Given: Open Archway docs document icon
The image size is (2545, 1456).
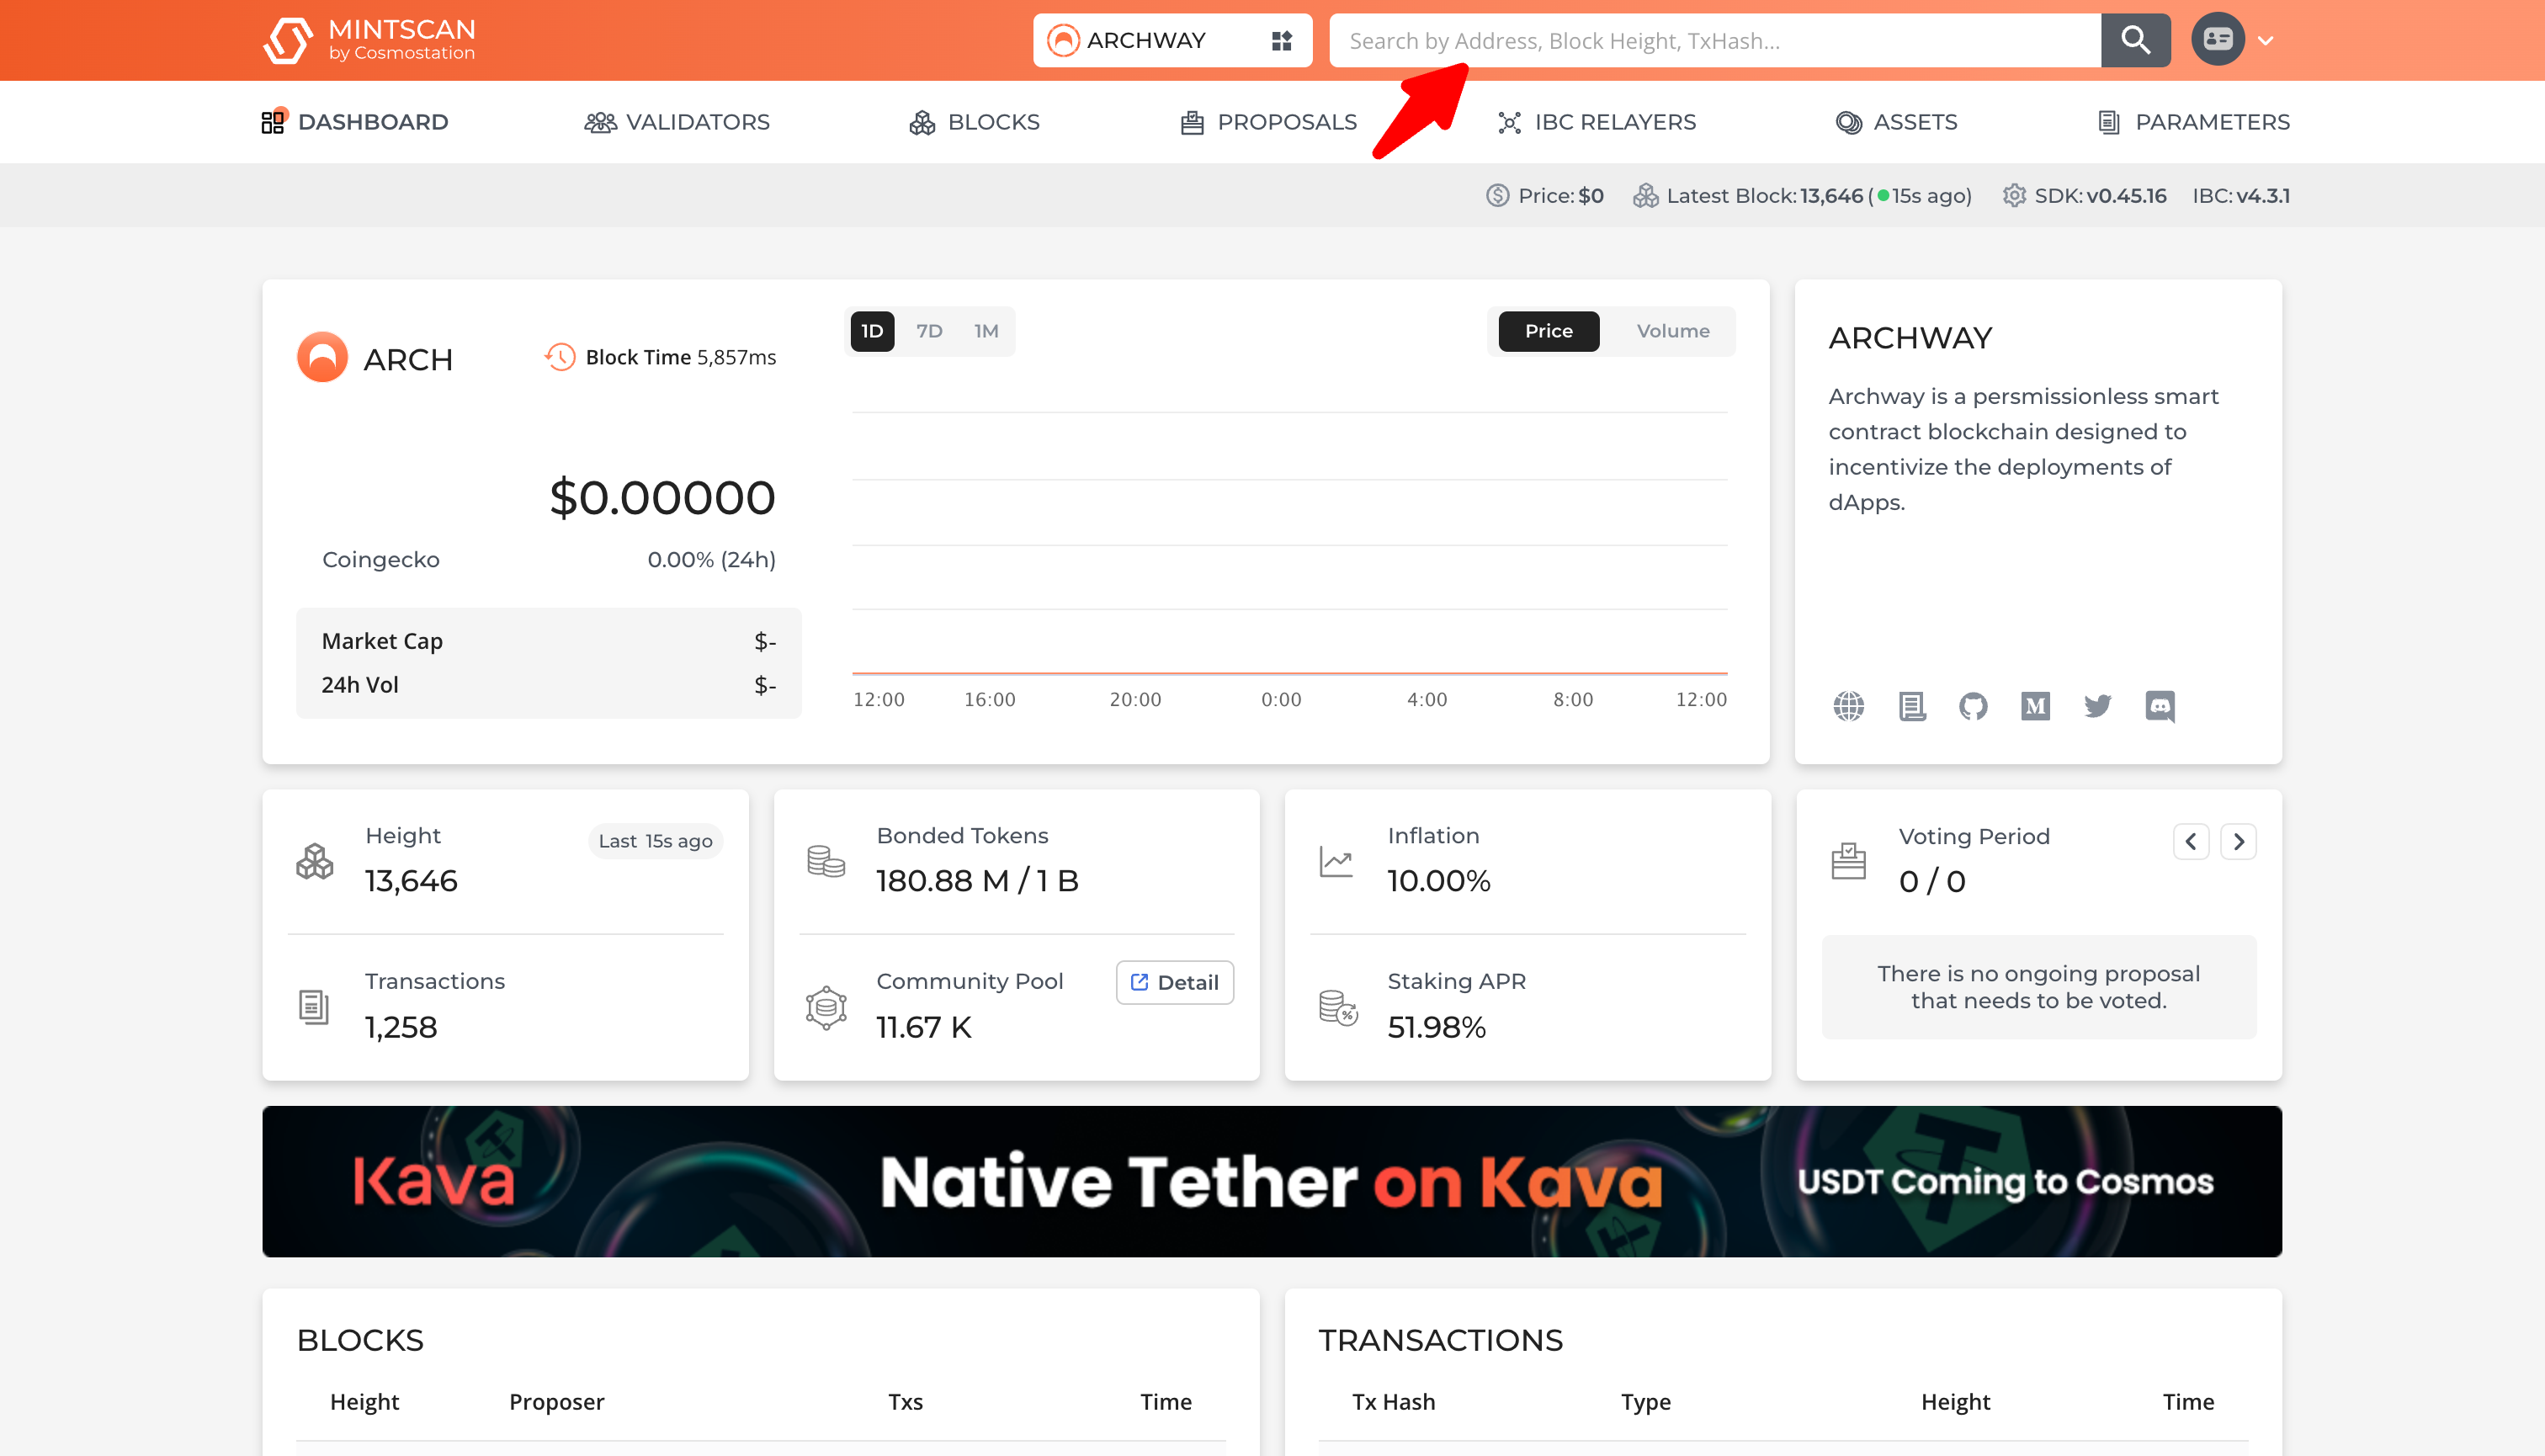Looking at the screenshot, I should pyautogui.click(x=1911, y=706).
